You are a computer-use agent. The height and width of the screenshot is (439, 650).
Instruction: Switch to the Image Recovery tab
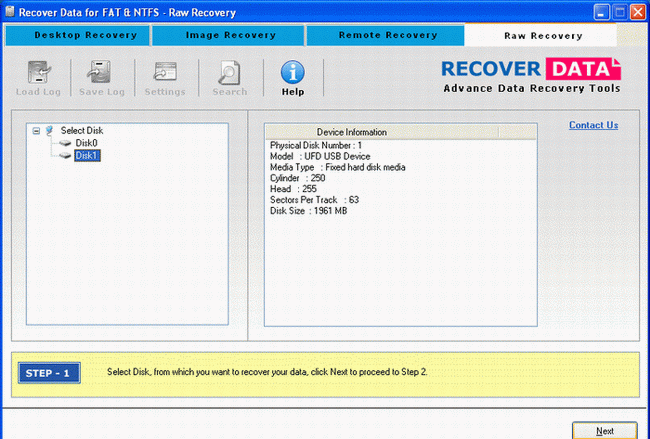click(230, 35)
